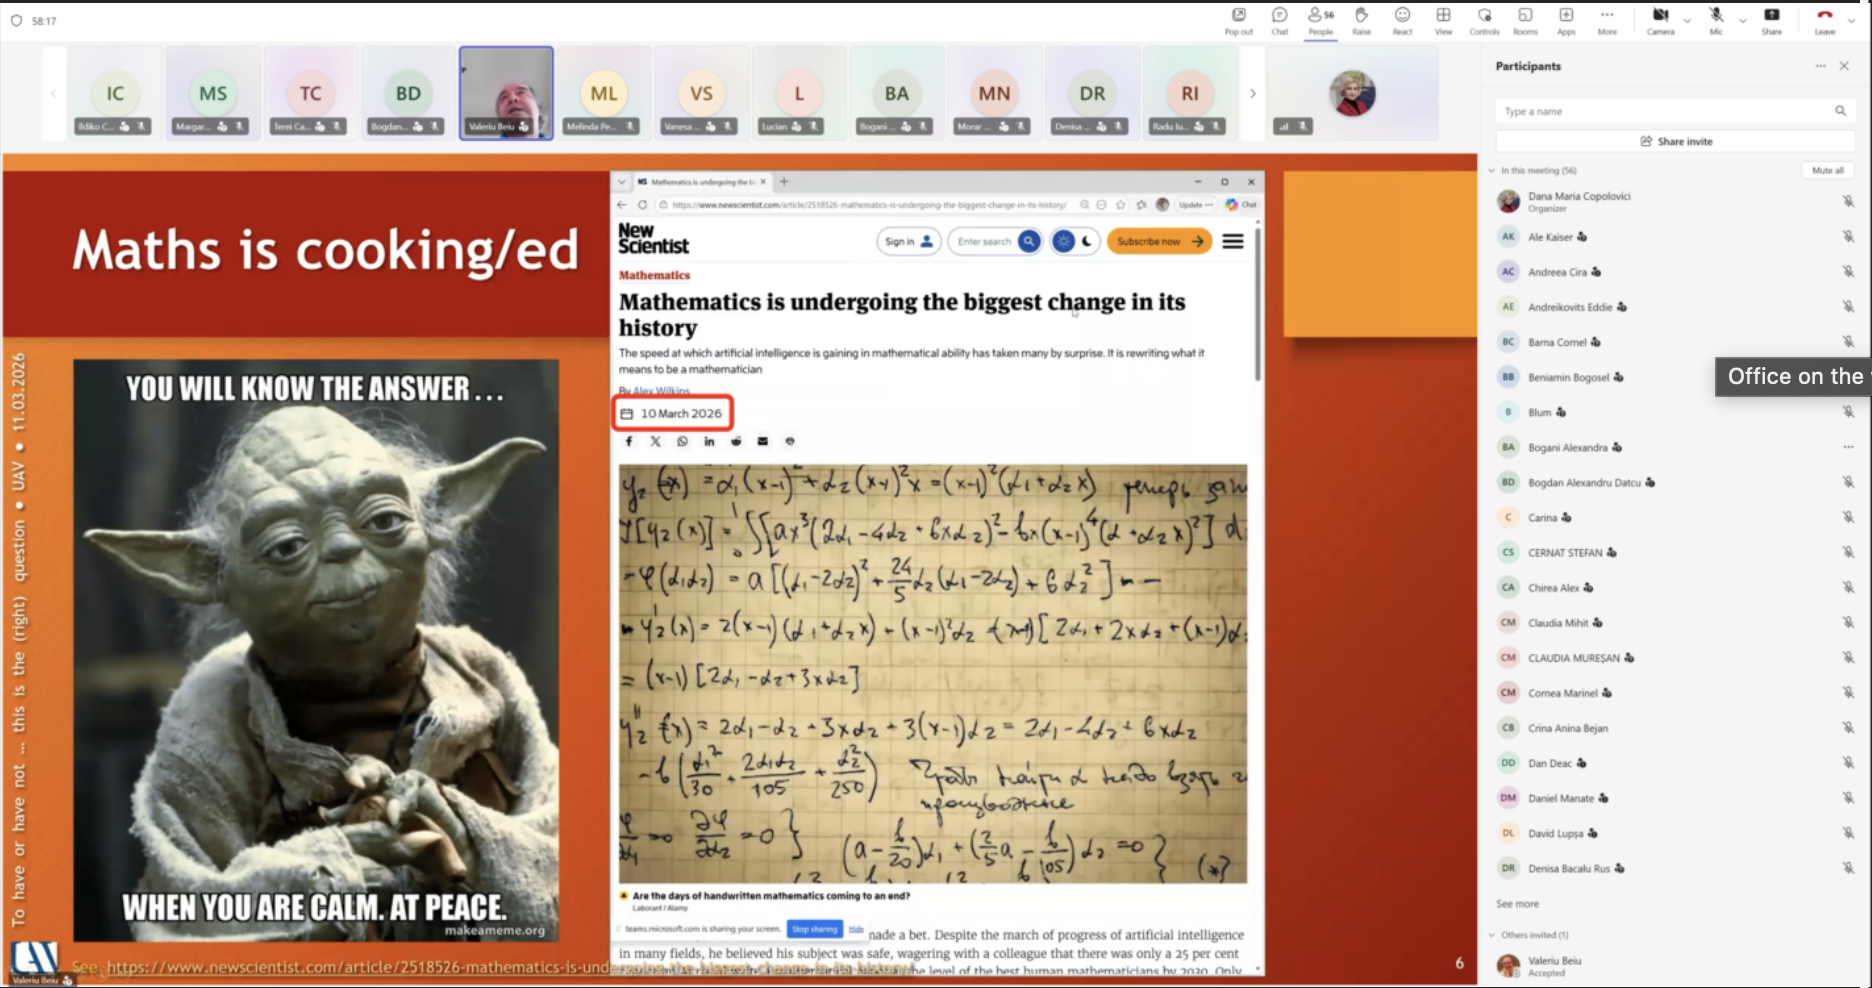The image size is (1872, 988).
Task: Open the View layout options
Action: point(1443,19)
